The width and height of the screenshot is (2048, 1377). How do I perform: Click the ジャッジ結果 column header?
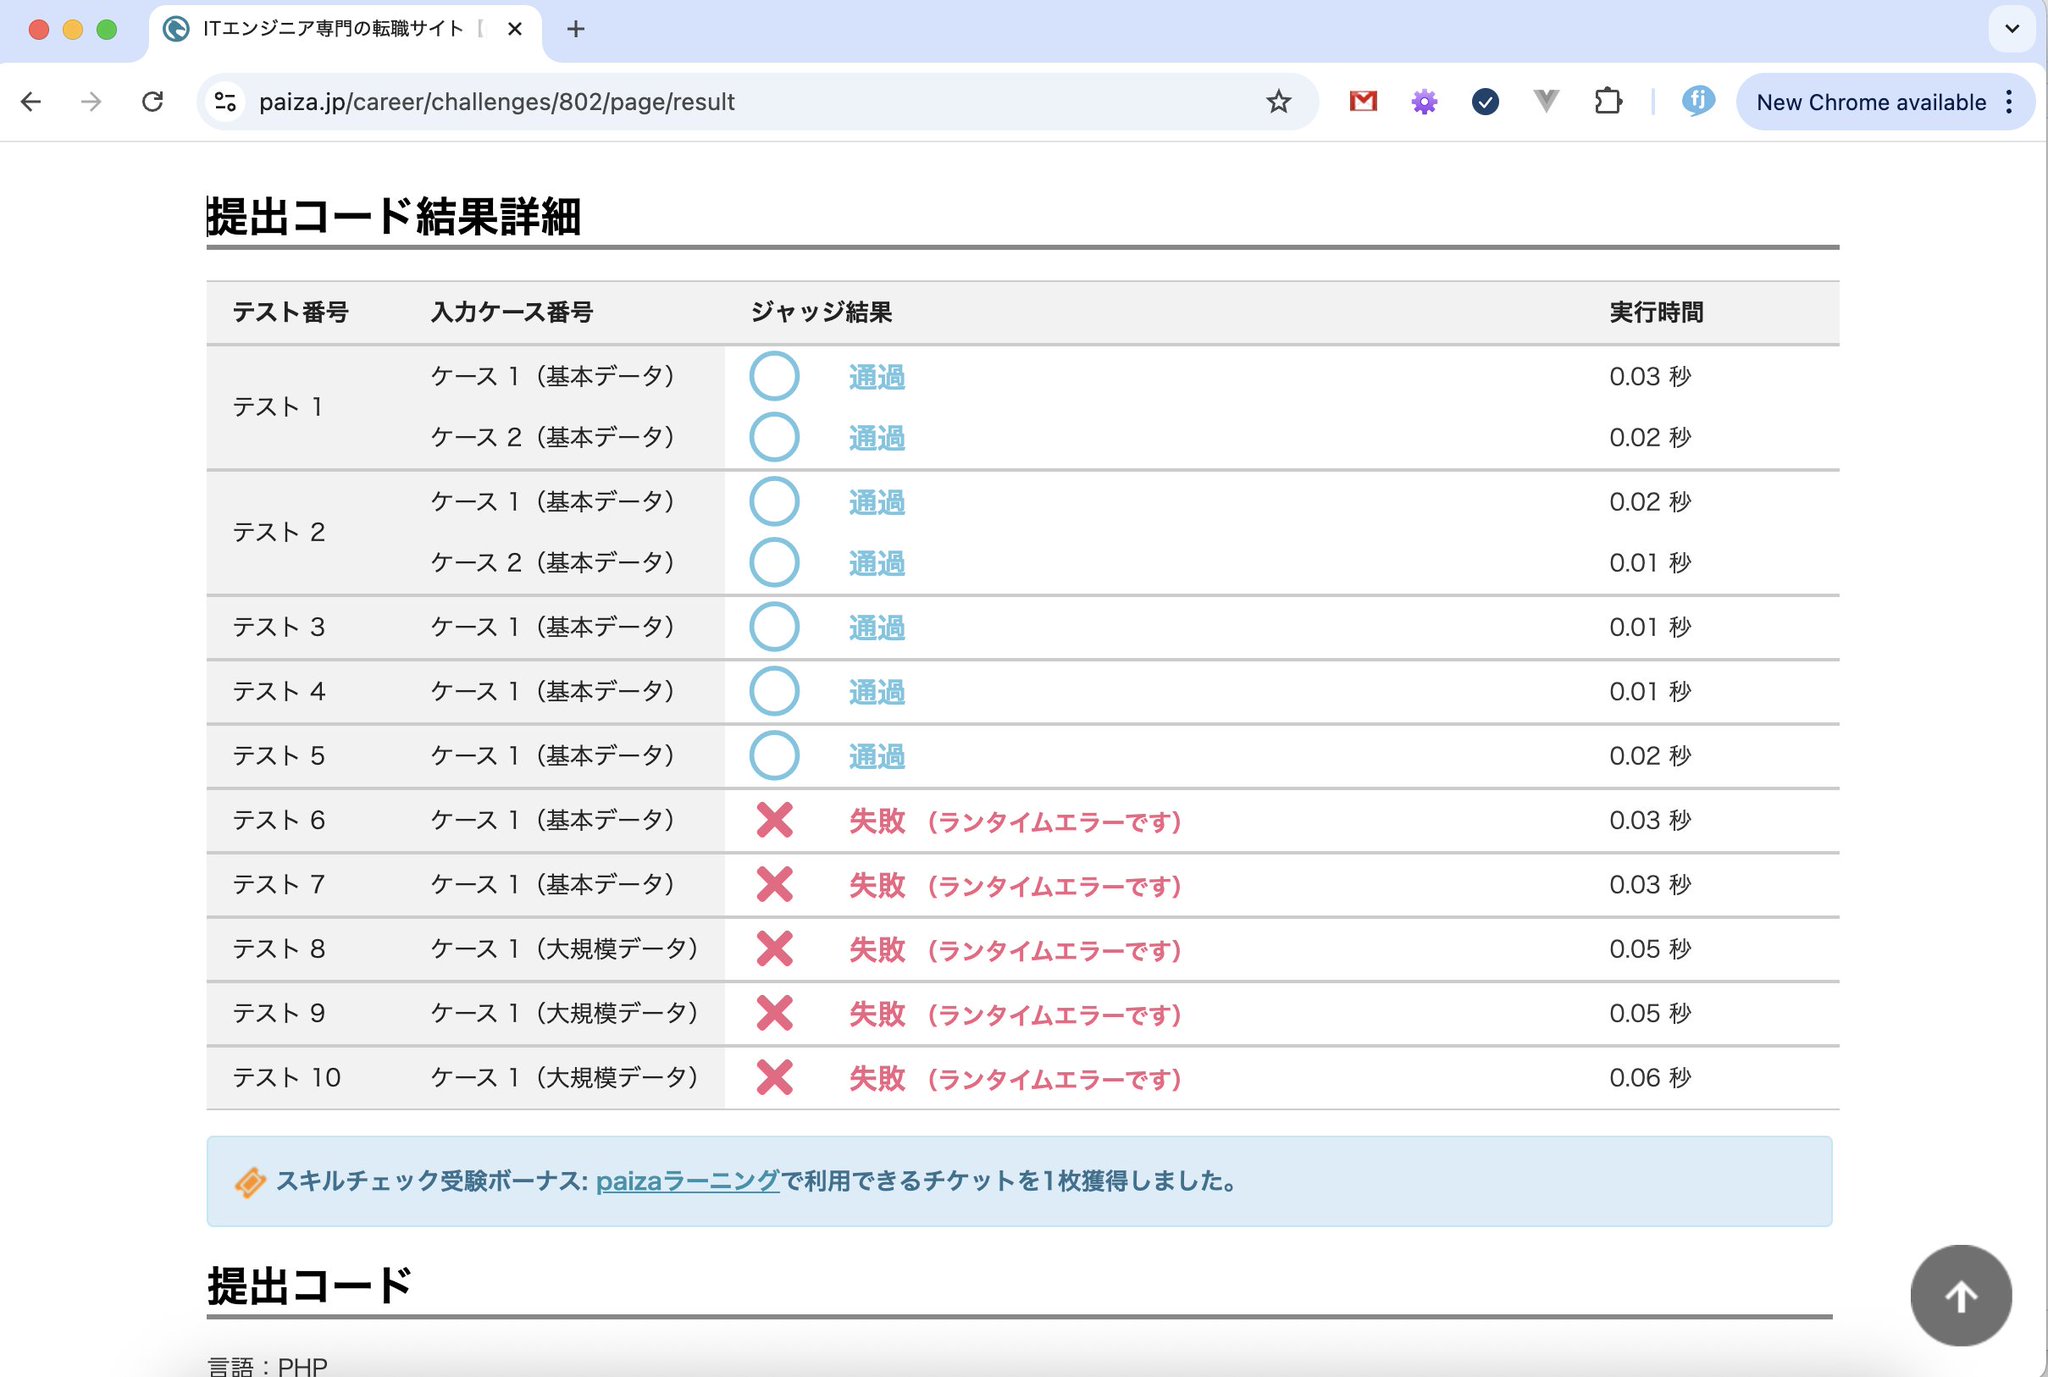click(821, 312)
